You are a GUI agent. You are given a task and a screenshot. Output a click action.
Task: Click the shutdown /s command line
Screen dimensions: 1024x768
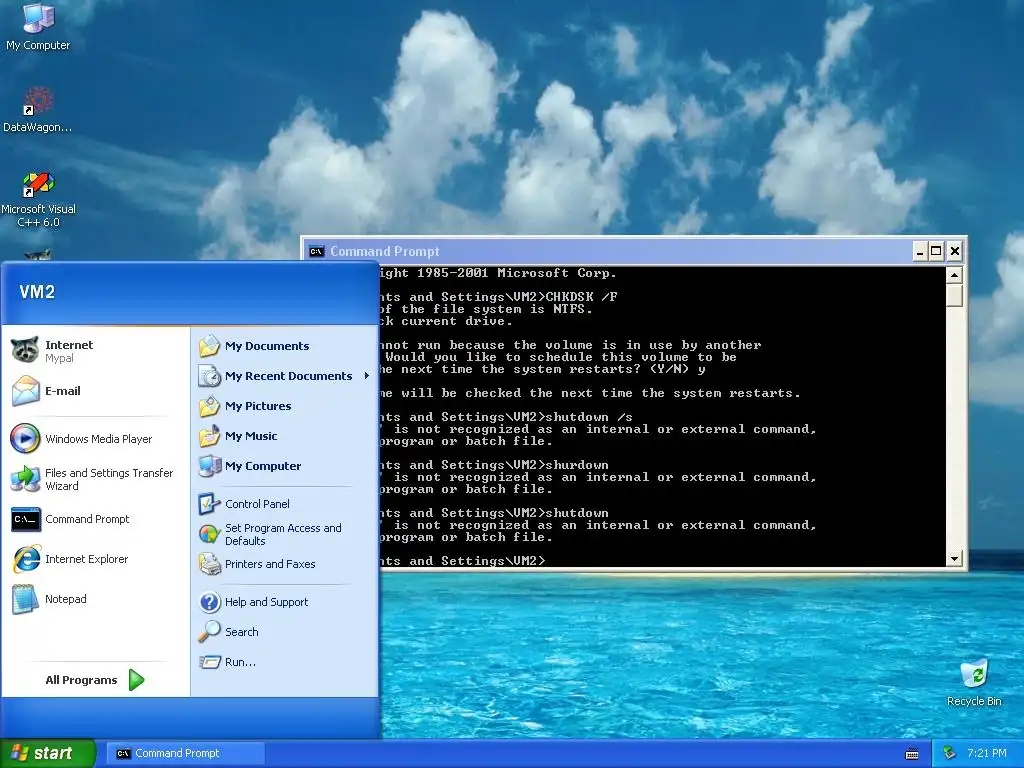pos(505,417)
